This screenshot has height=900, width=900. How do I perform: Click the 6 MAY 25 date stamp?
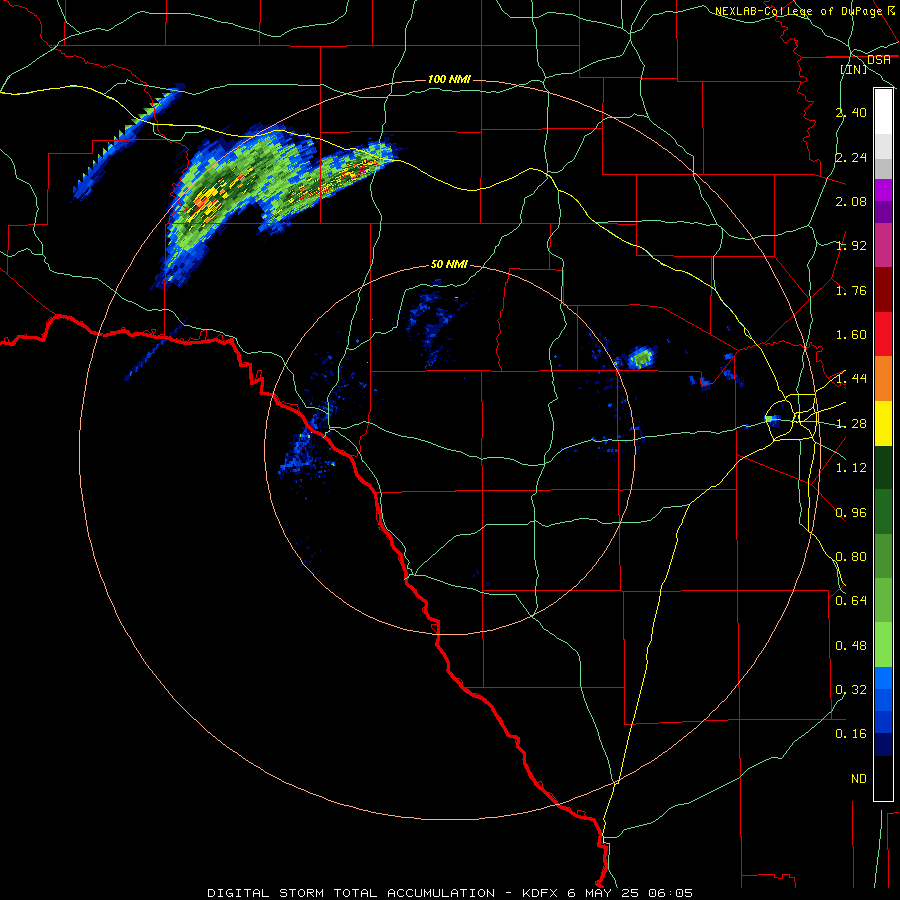[x=603, y=893]
